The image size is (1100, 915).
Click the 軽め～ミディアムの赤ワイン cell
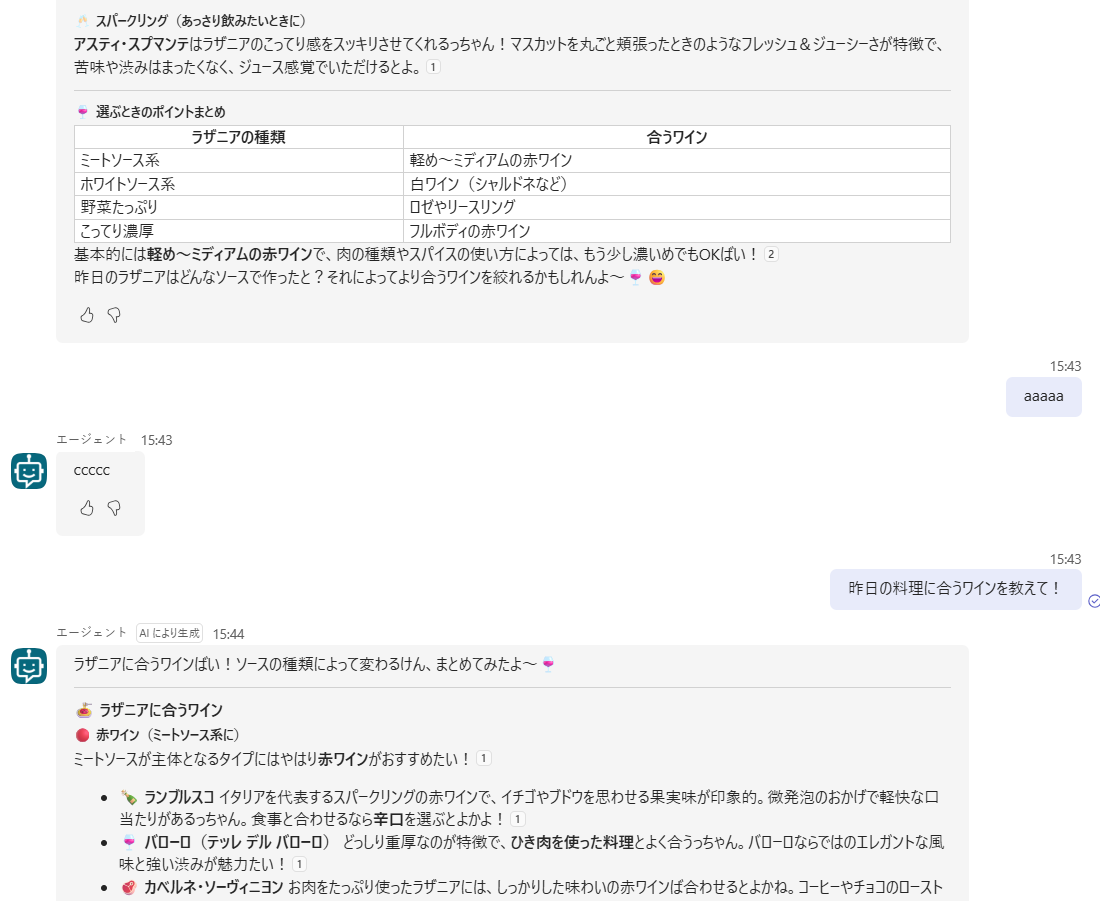tap(677, 161)
